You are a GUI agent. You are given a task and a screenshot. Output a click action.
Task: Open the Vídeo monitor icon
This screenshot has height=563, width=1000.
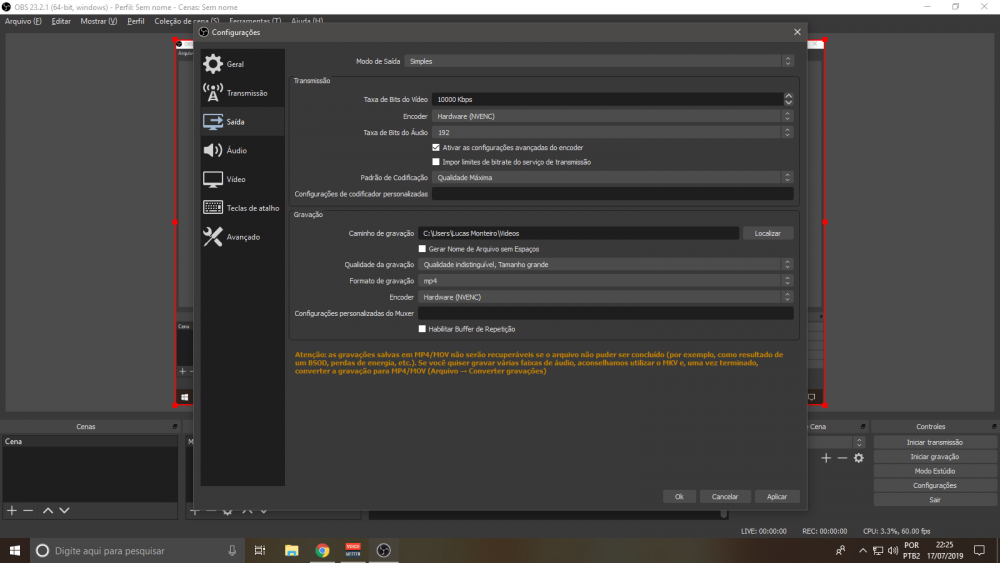213,179
